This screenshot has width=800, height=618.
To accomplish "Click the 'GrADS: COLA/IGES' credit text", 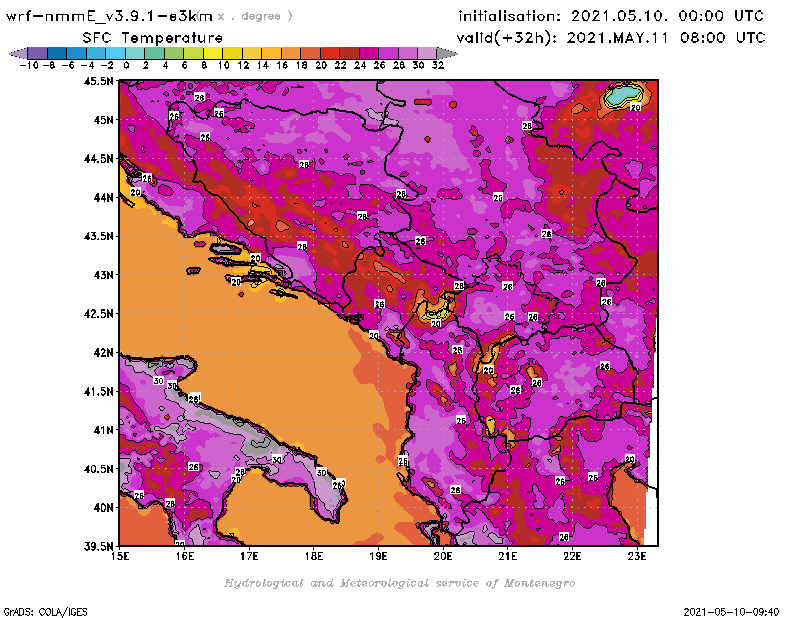I will tap(45, 611).
